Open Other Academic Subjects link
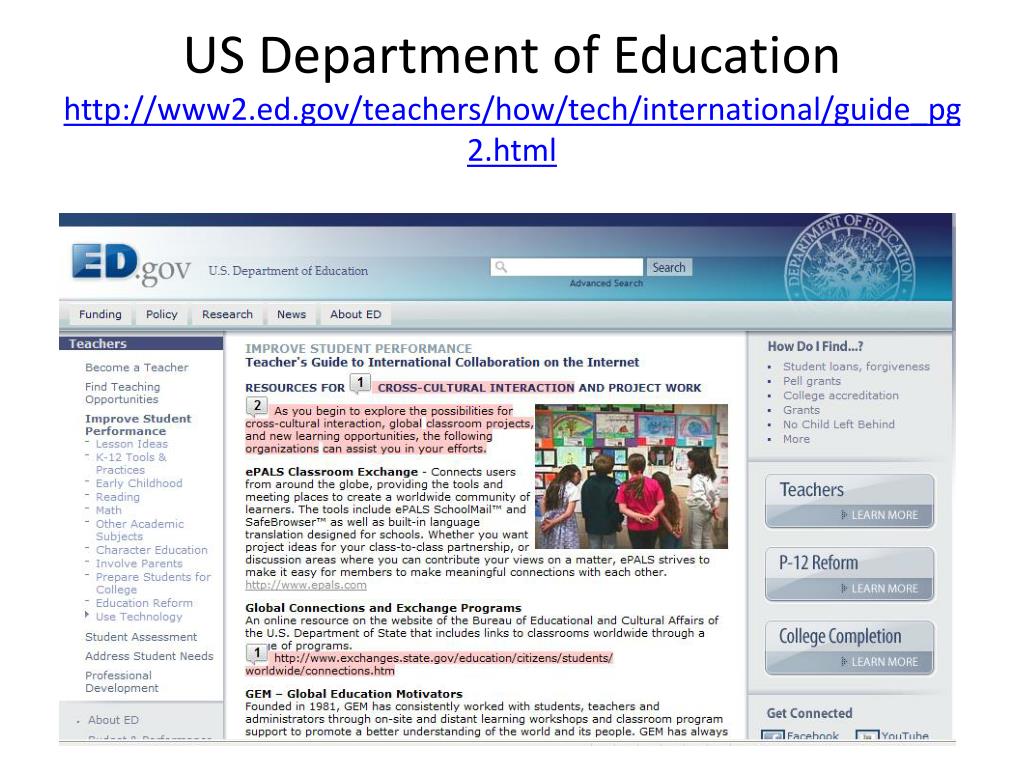Screen dimensions: 1024x768 [140, 530]
